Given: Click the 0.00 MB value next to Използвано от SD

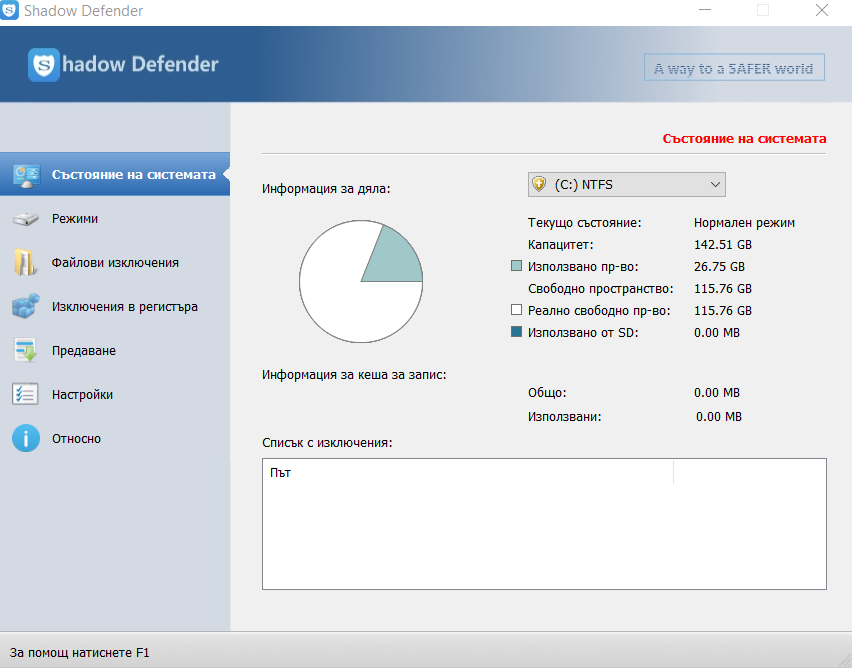Looking at the screenshot, I should [717, 333].
